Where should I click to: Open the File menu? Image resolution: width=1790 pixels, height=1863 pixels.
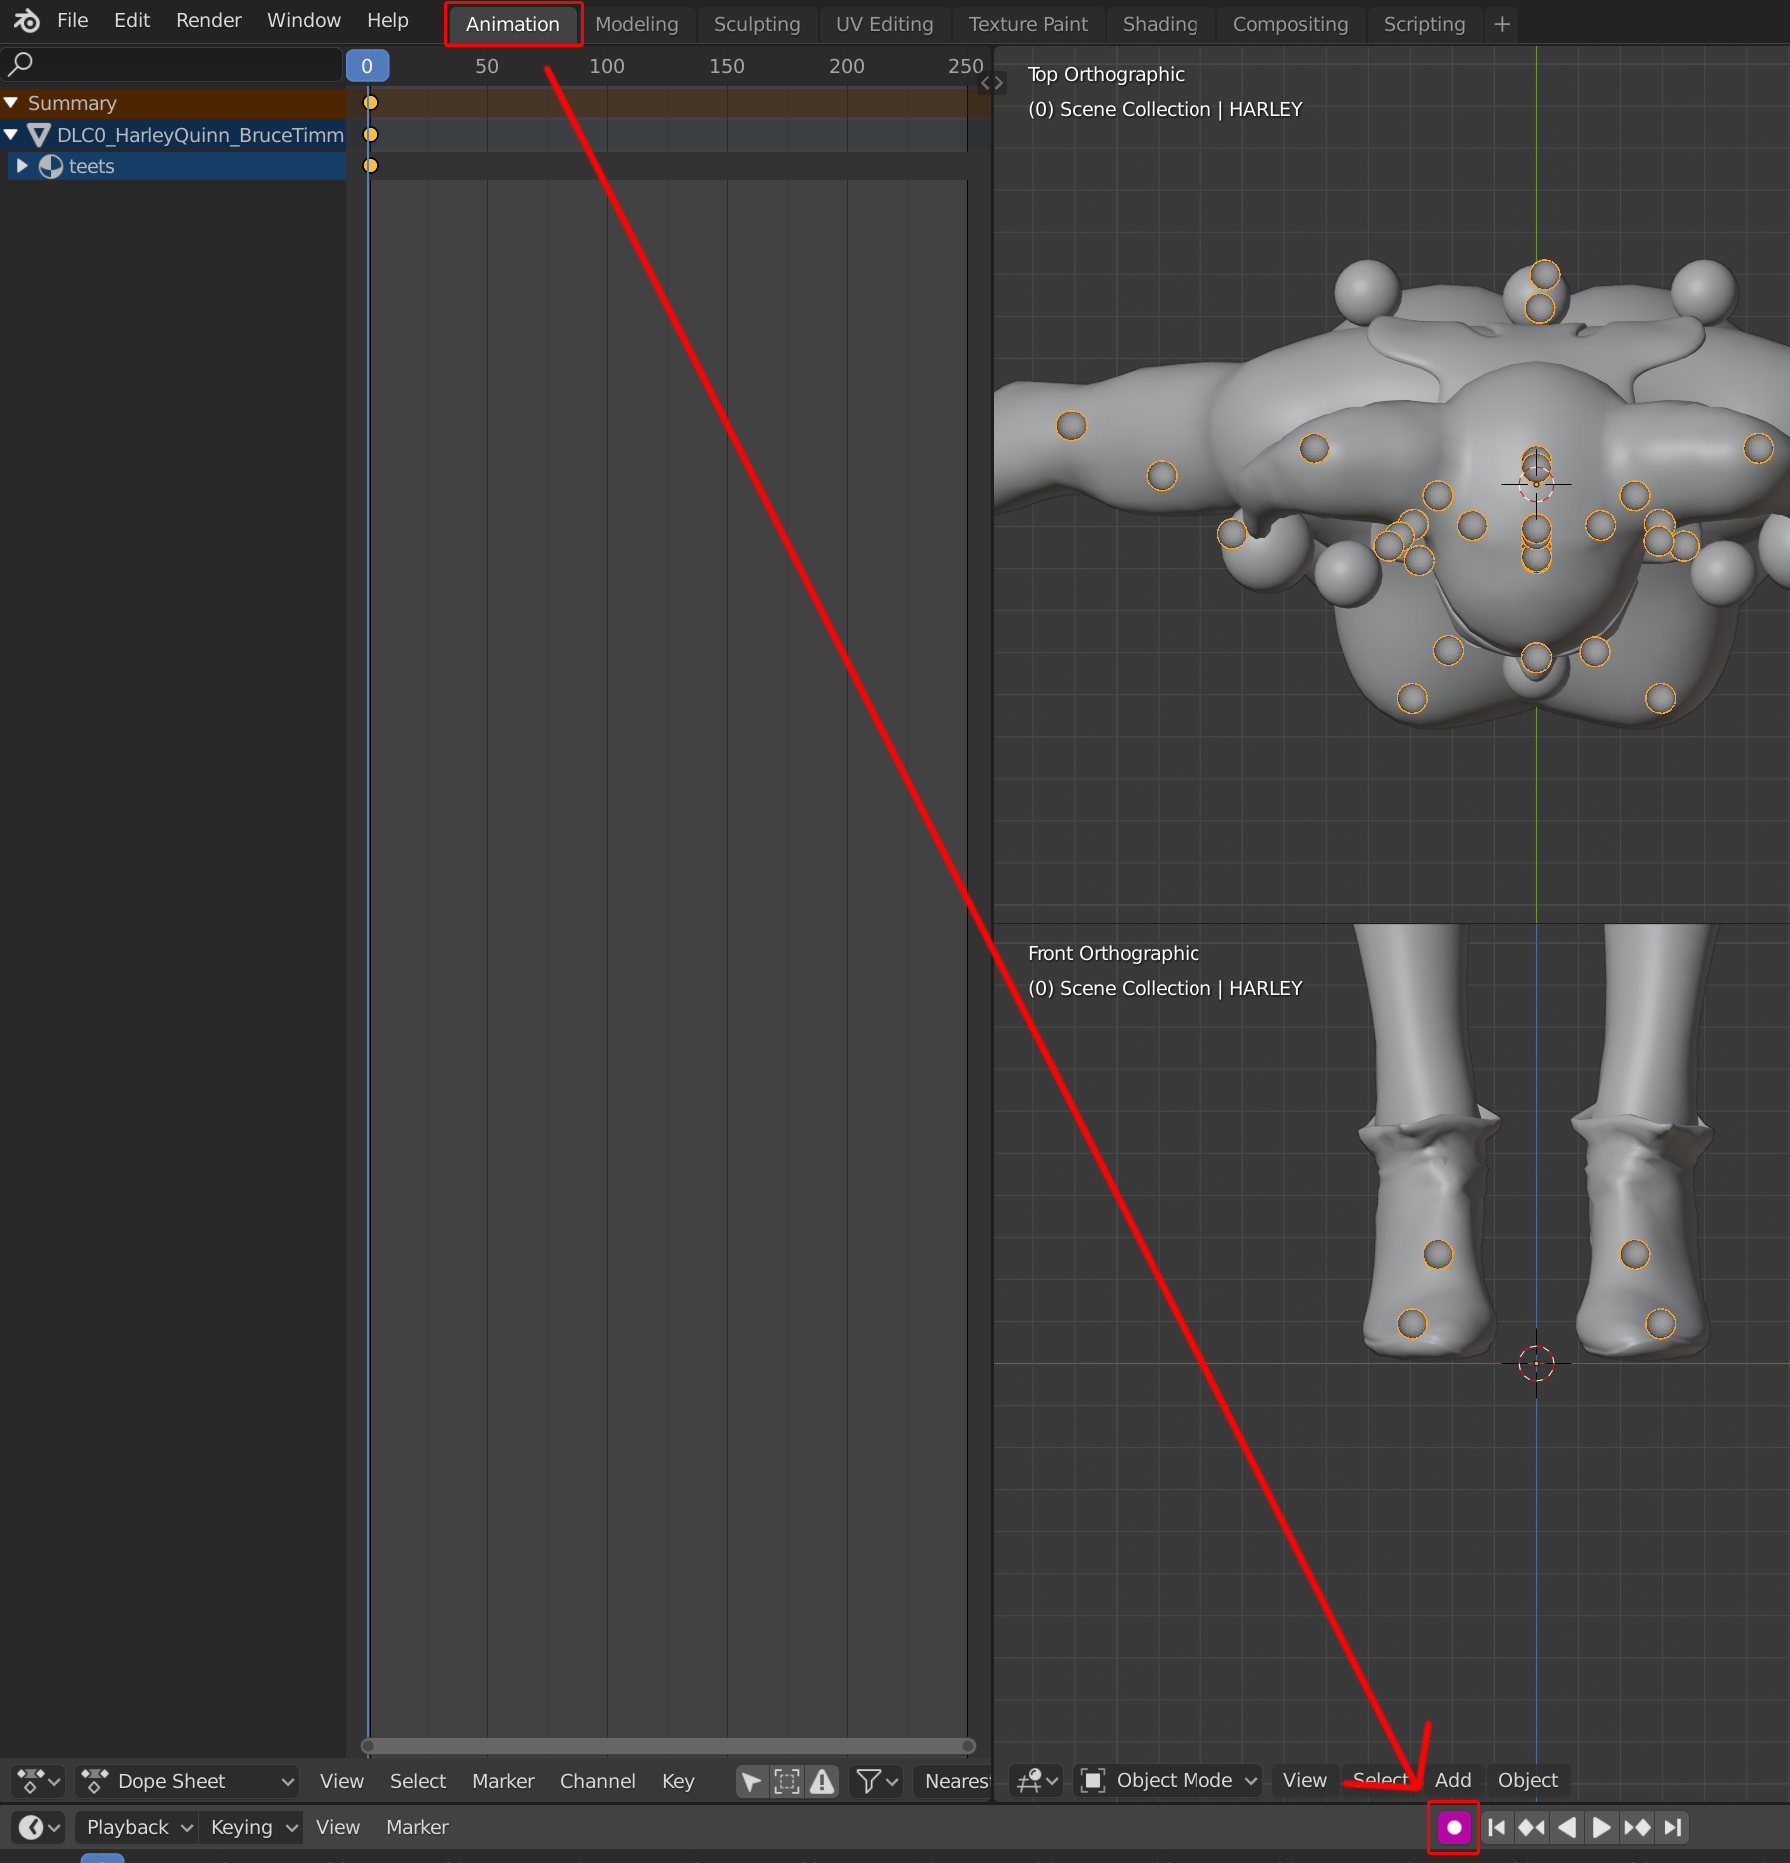(73, 21)
